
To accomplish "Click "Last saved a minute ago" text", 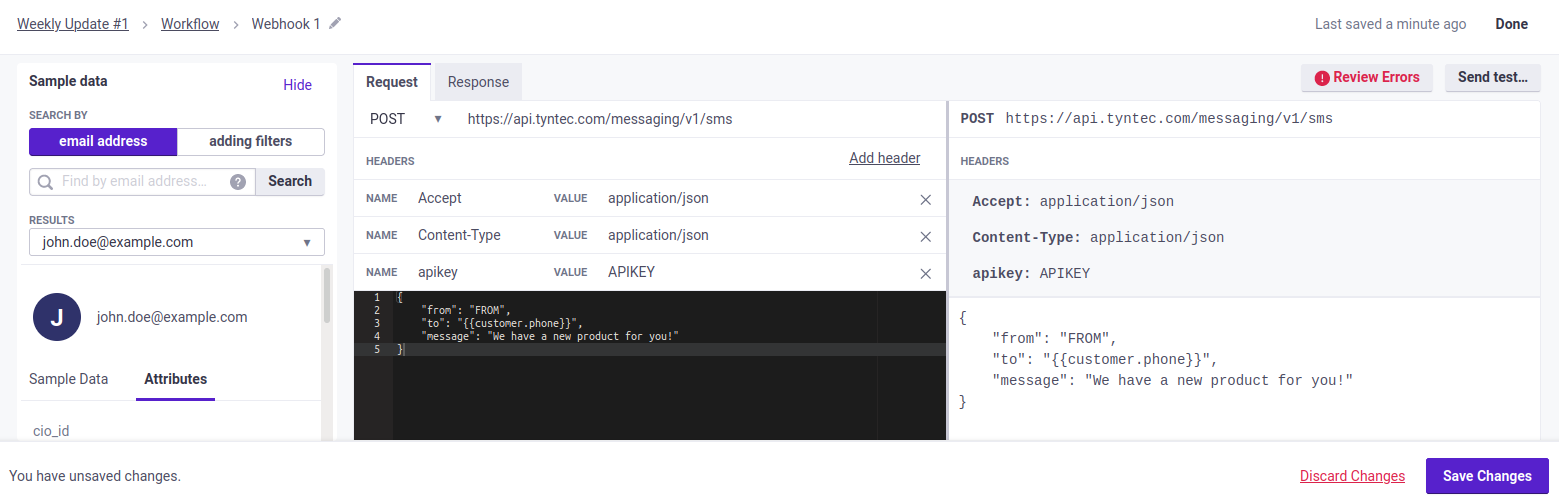I will [1391, 24].
